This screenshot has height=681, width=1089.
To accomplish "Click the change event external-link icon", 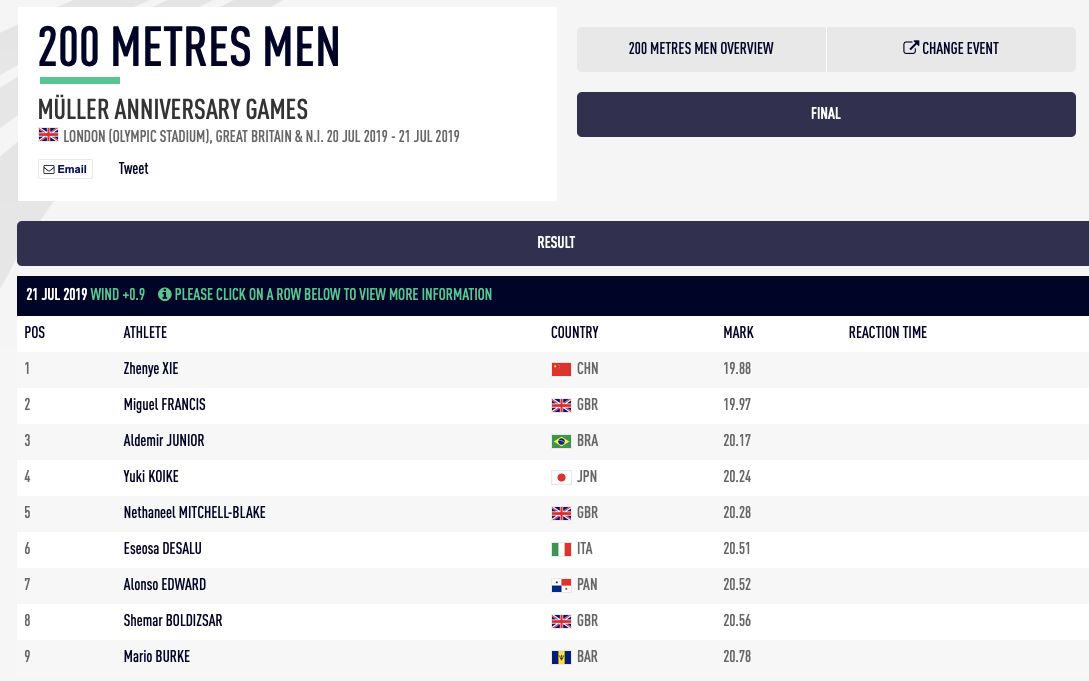I will (910, 47).
